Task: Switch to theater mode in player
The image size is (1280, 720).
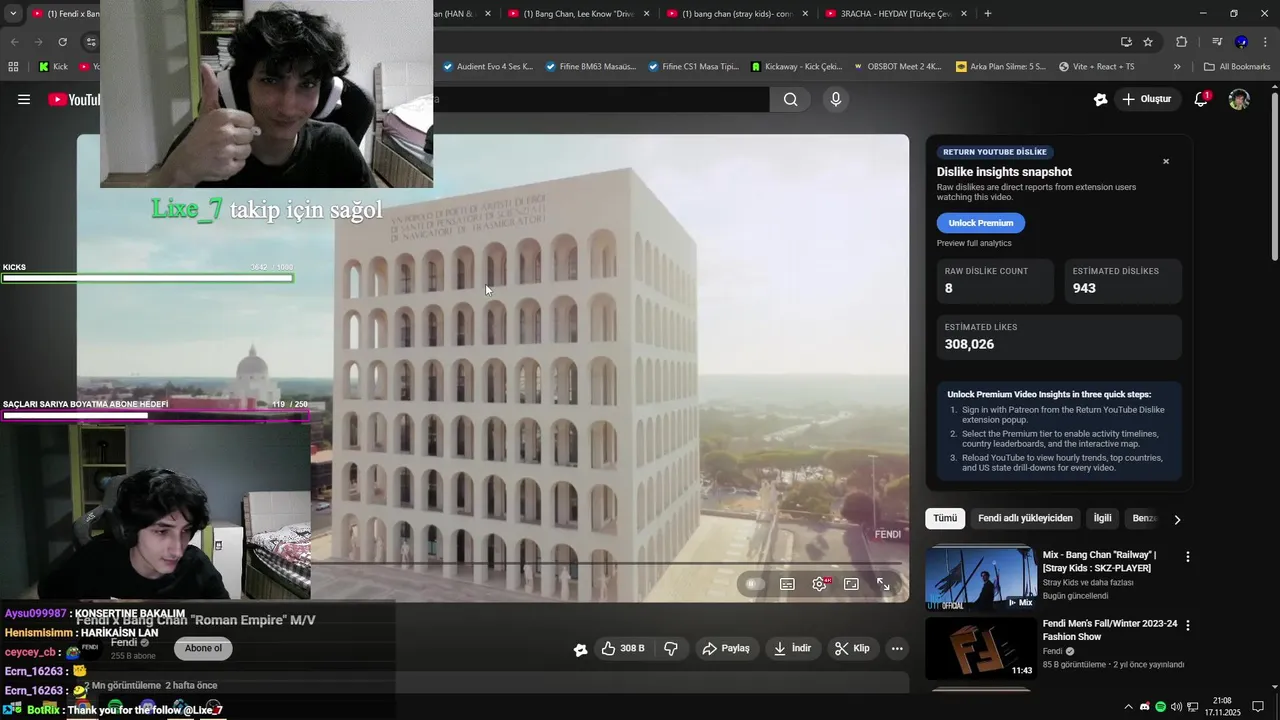Action: pyautogui.click(x=851, y=584)
